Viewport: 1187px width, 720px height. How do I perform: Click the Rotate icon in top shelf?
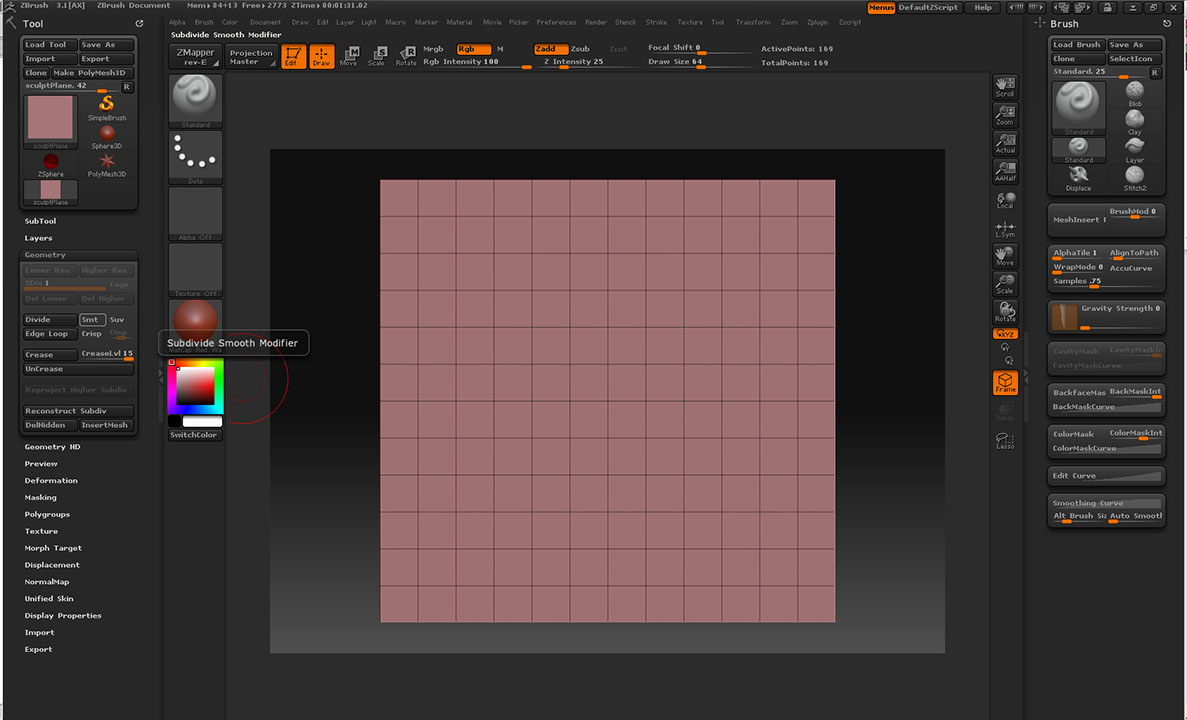pyautogui.click(x=406, y=57)
